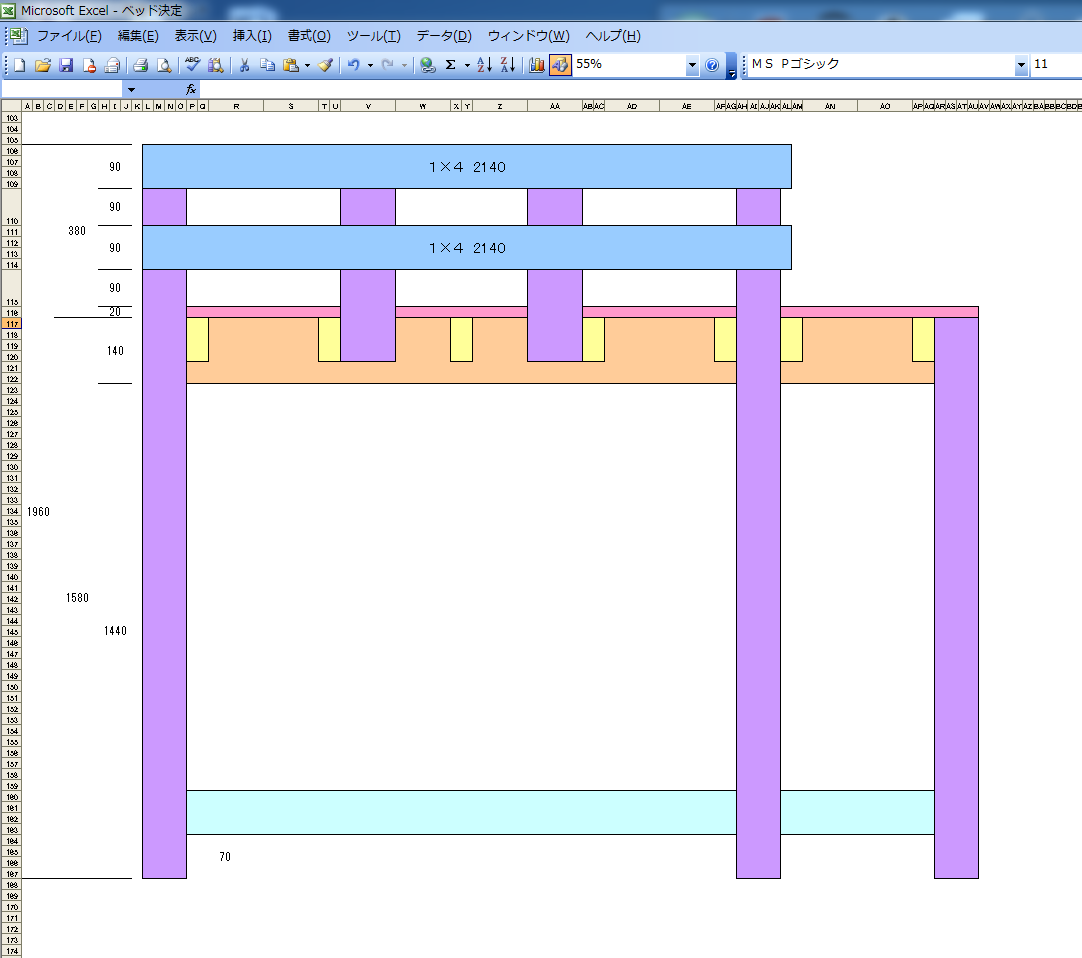Click the cell showing 70
This screenshot has height=958, width=1082.
(x=225, y=857)
